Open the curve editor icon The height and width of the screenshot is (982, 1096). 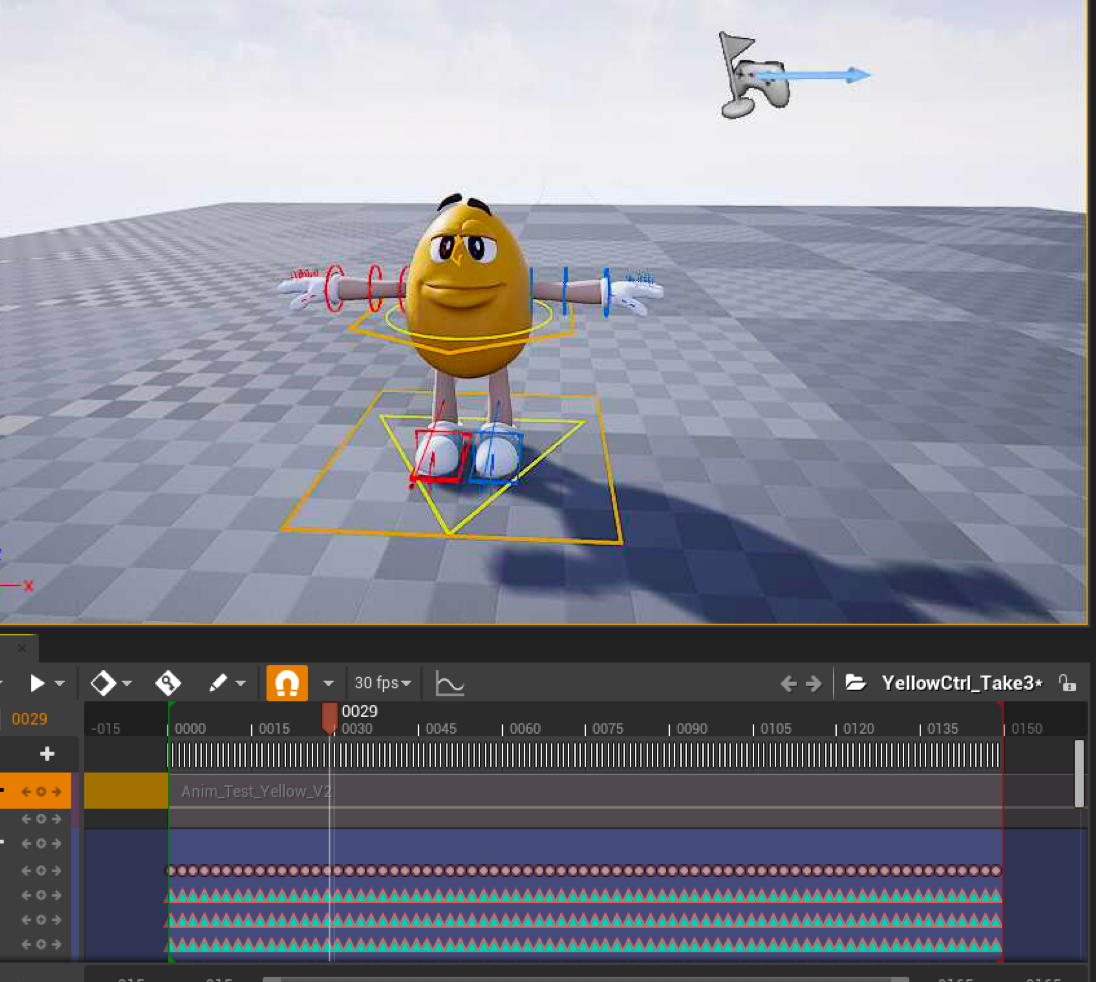(x=449, y=683)
